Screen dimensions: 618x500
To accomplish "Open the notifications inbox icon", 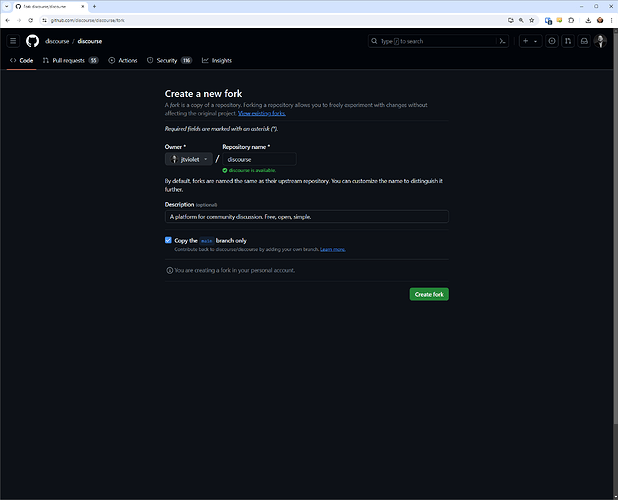I will click(584, 41).
